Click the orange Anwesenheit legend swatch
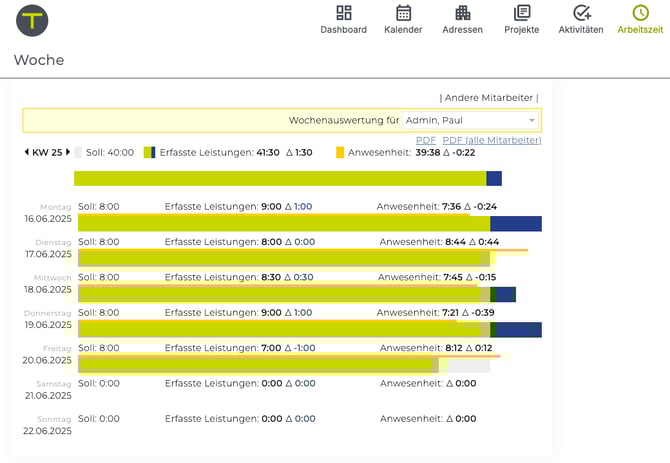The image size is (670, 463). point(340,152)
